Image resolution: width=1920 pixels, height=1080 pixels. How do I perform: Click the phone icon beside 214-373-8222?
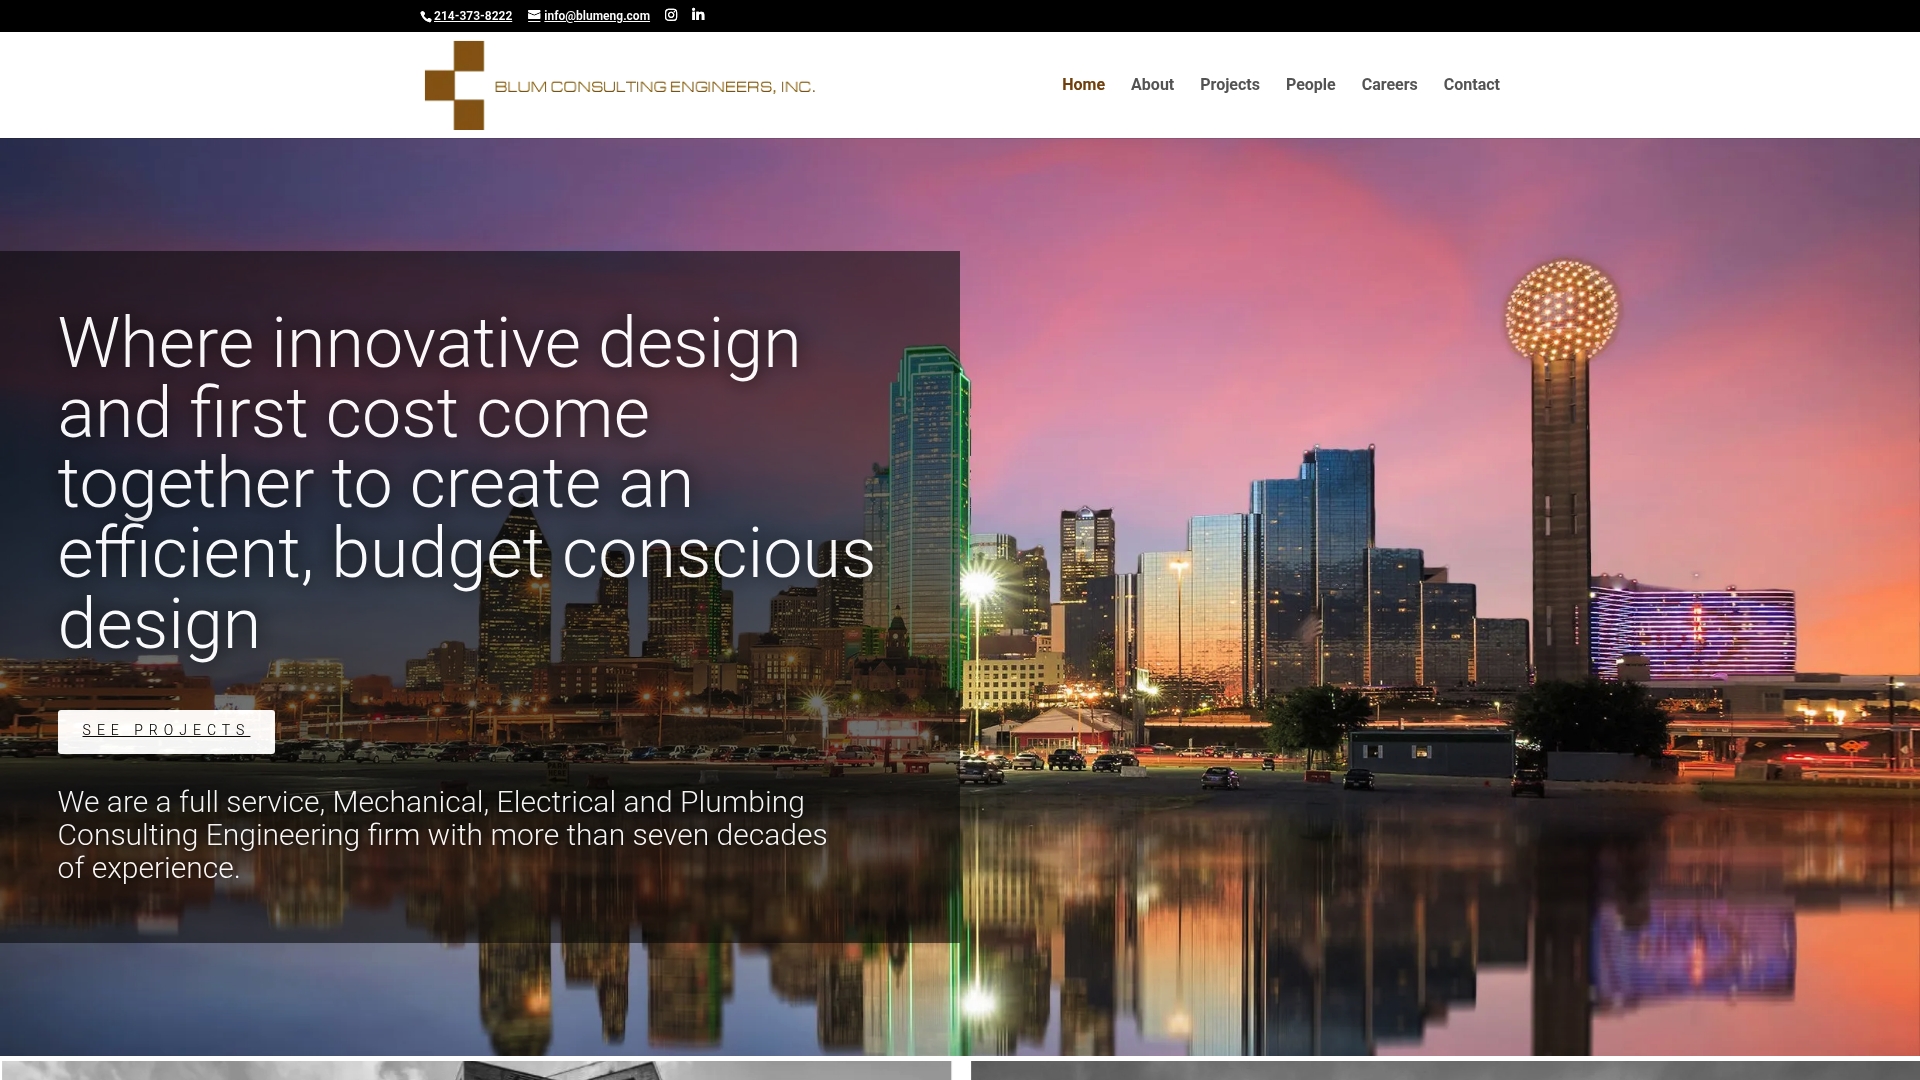pos(426,15)
